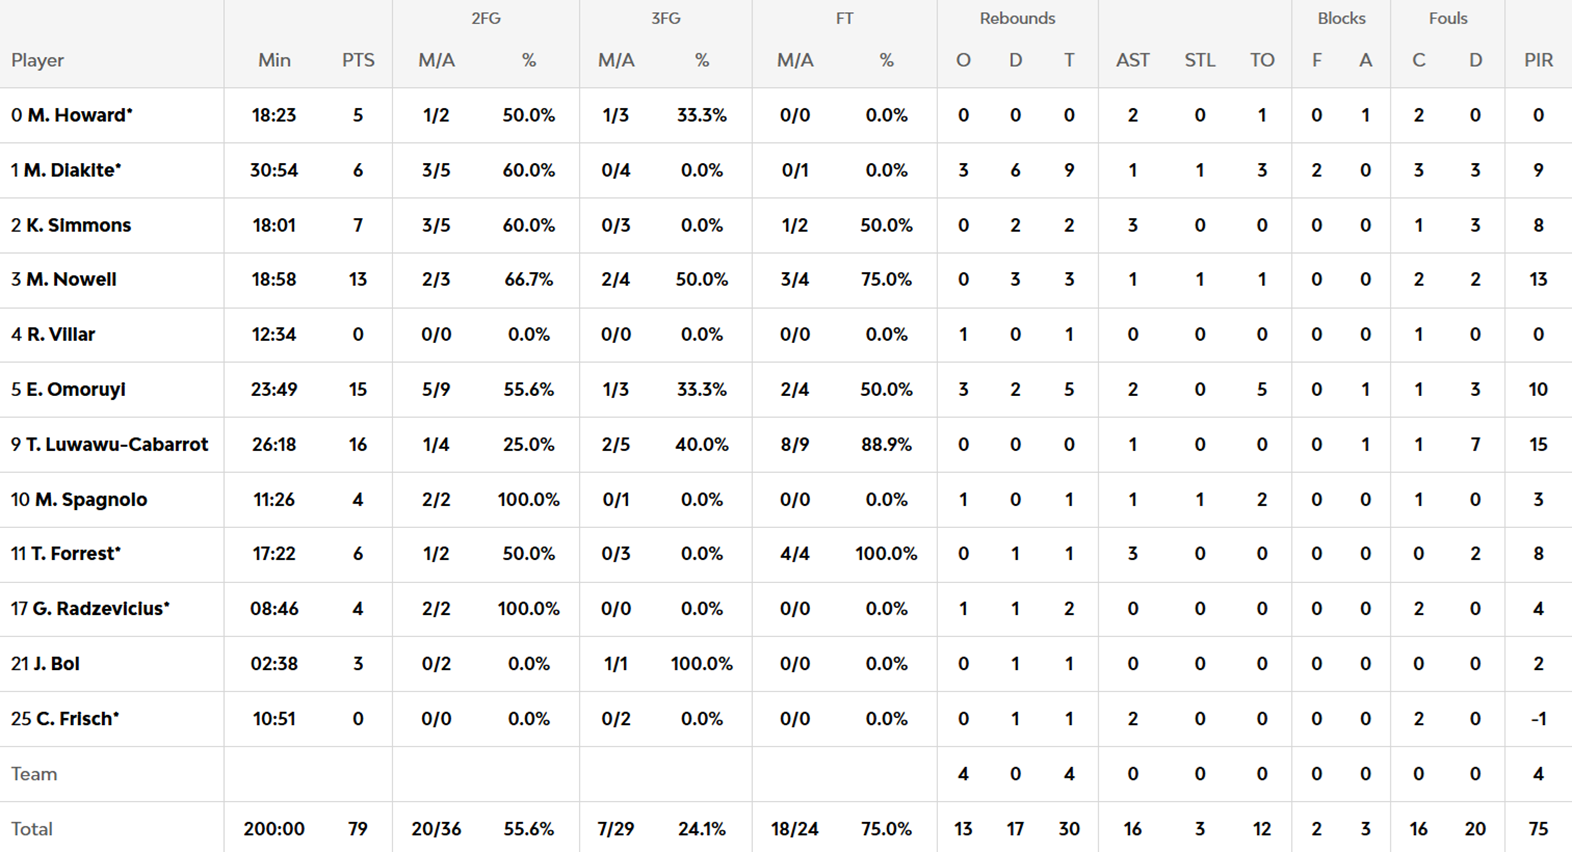
Task: Select T. Luwawu-Cabarrot's name
Action: tap(117, 444)
